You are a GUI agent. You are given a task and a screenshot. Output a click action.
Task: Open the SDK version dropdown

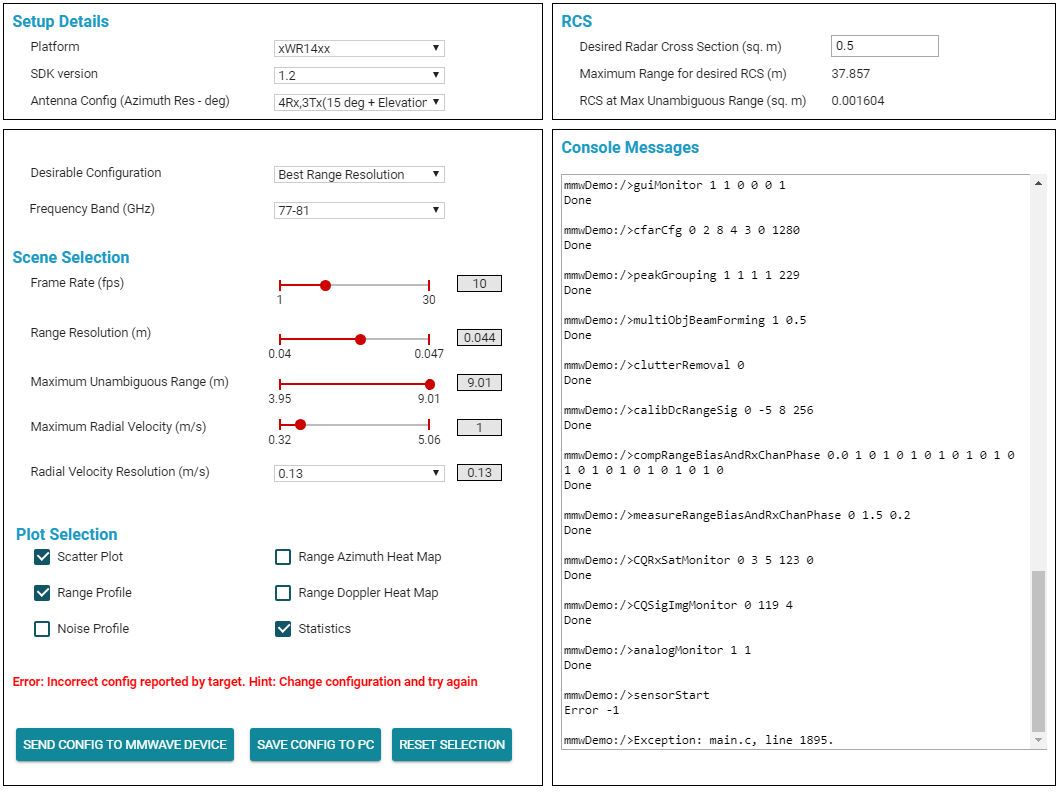[x=359, y=75]
